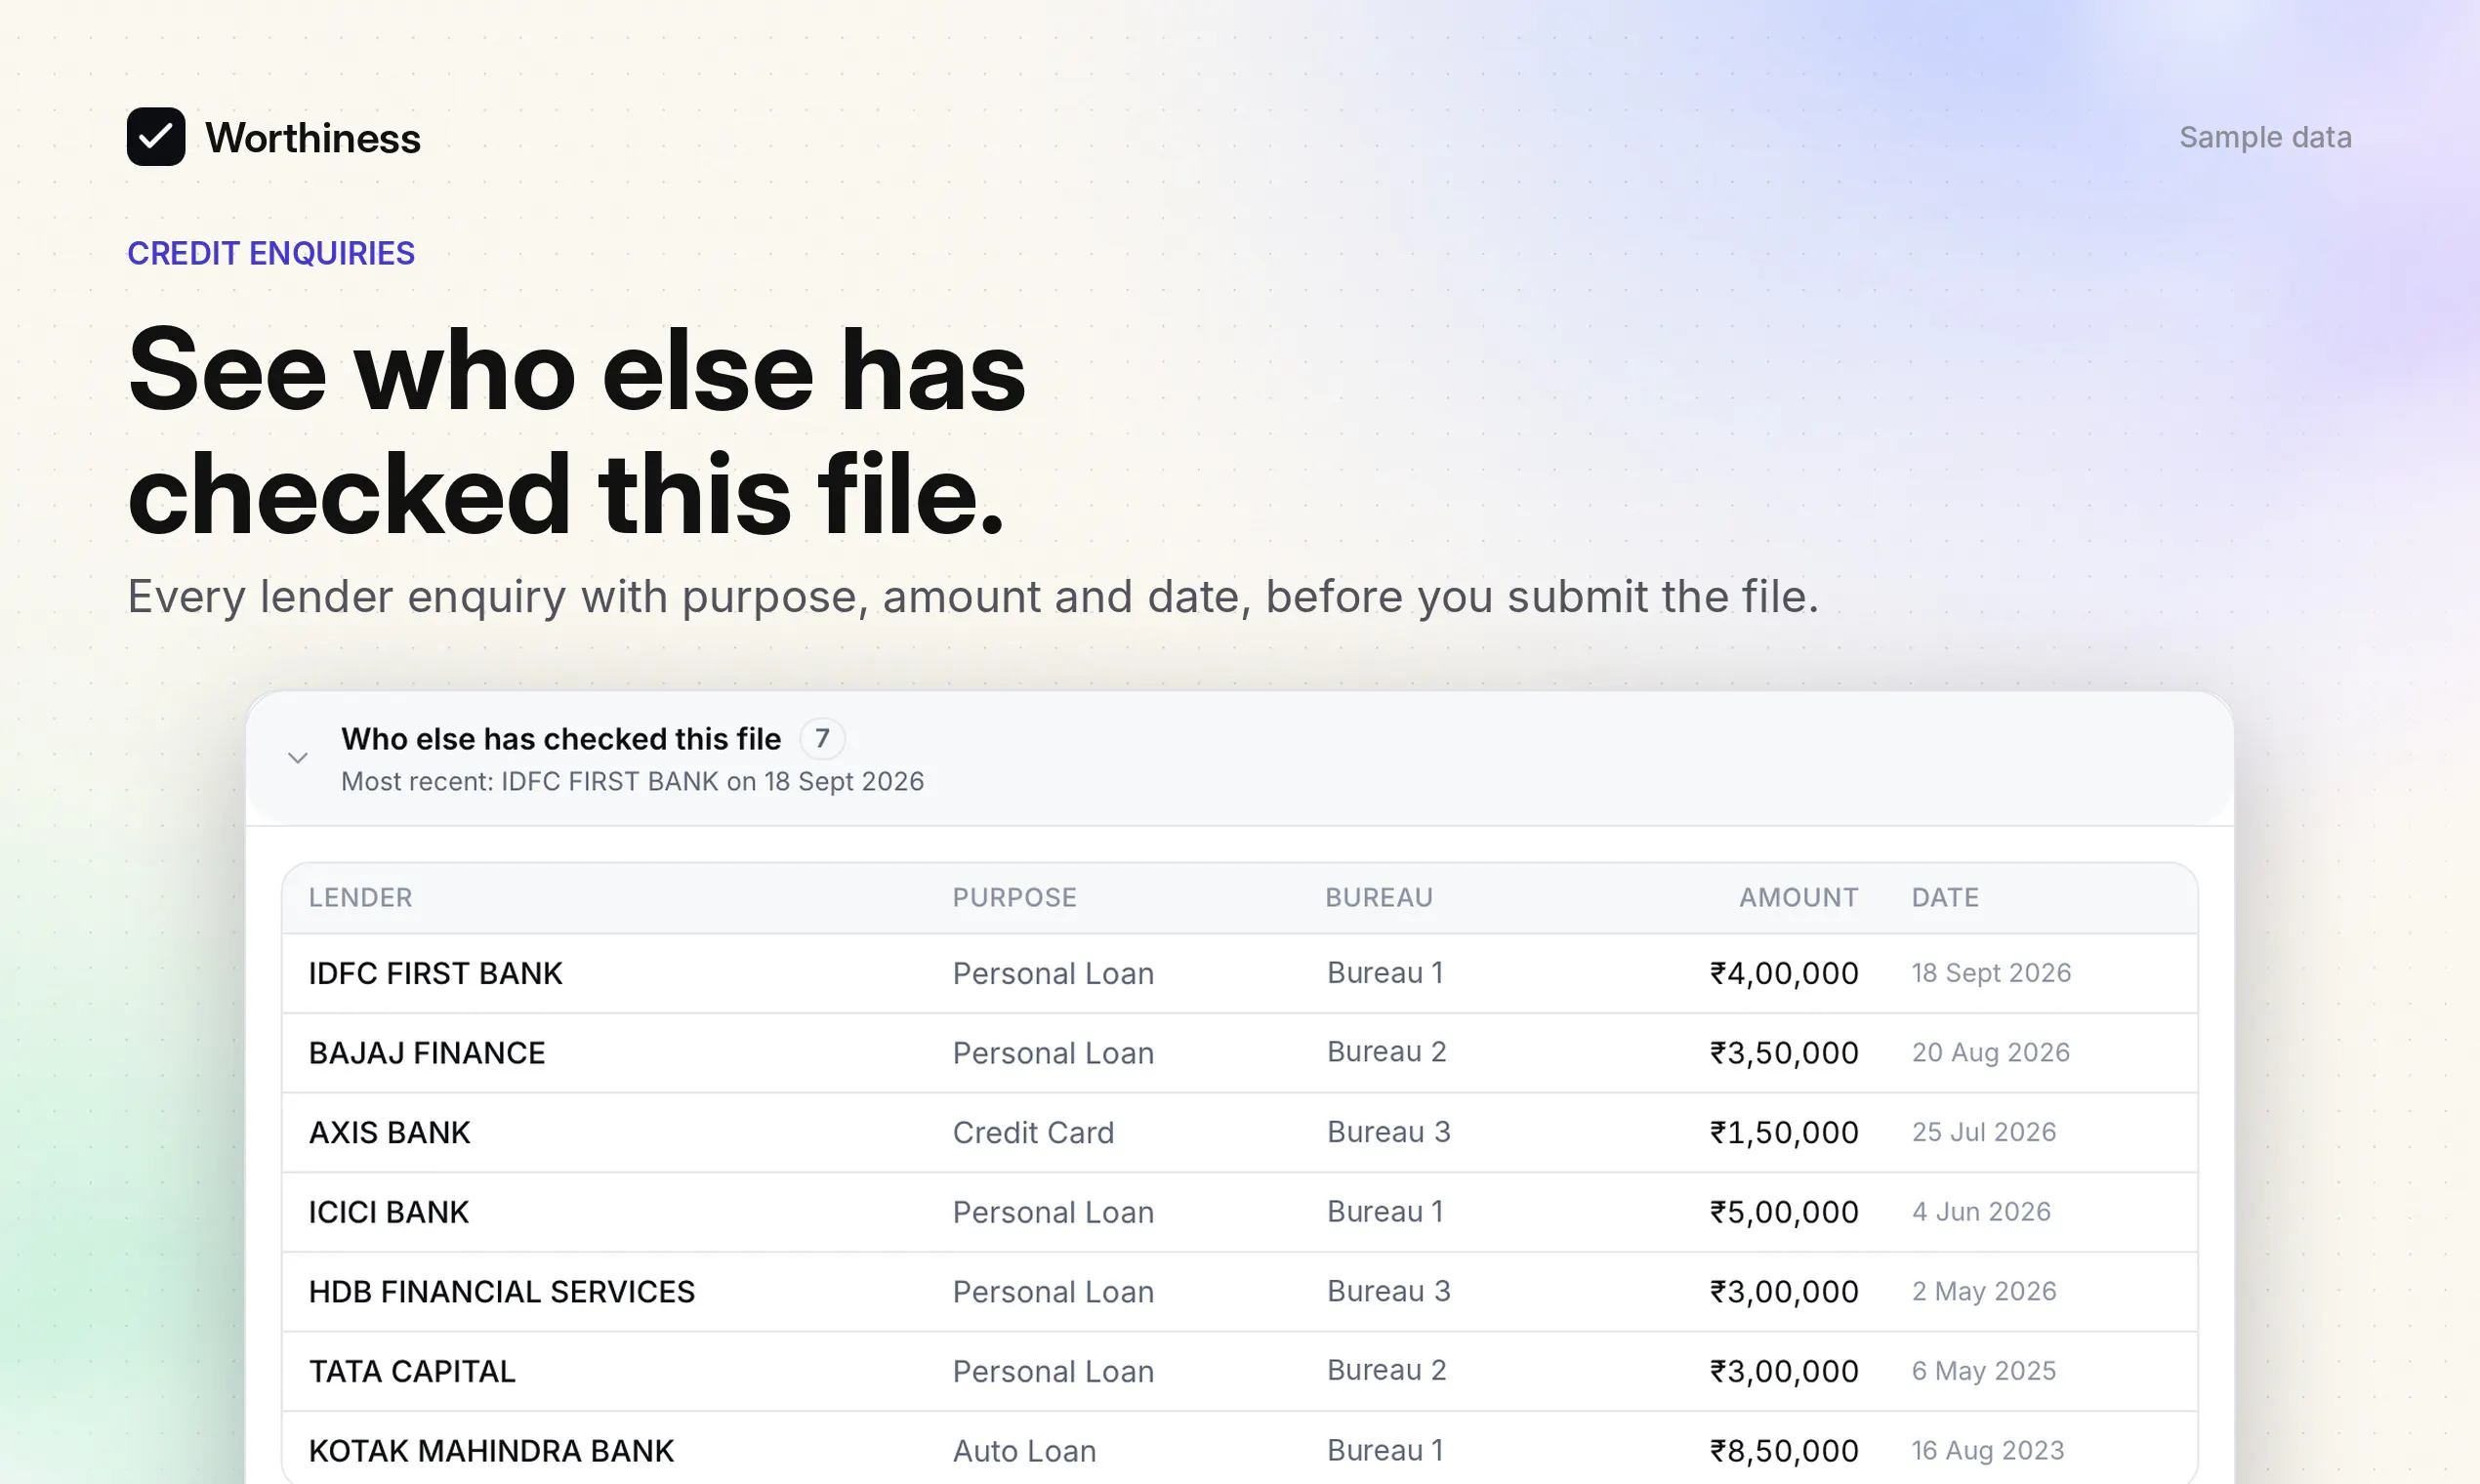The image size is (2480, 1484).
Task: Click the ₹8,50,000 amount cell
Action: point(1784,1451)
